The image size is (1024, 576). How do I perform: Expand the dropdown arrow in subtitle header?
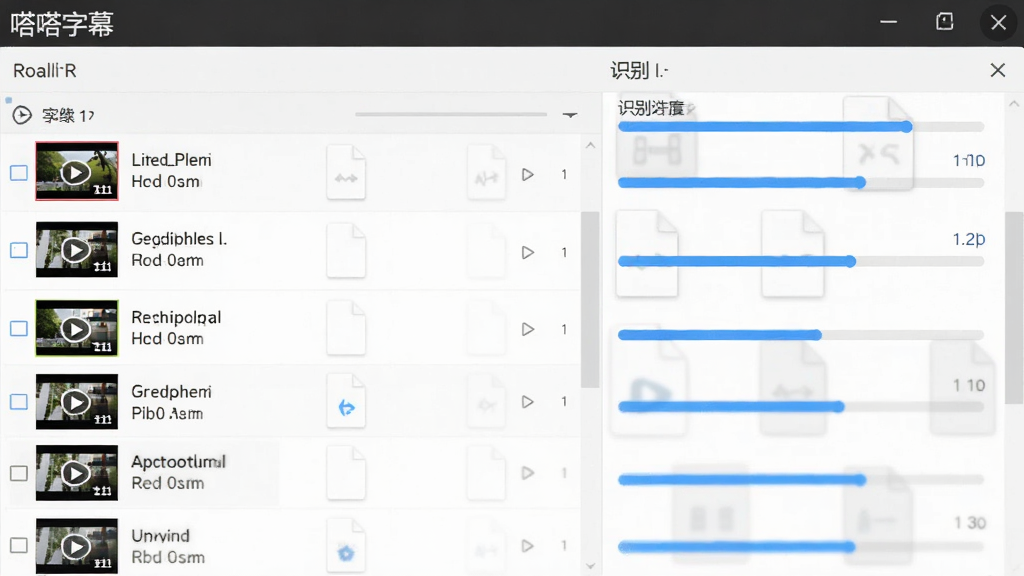(570, 115)
